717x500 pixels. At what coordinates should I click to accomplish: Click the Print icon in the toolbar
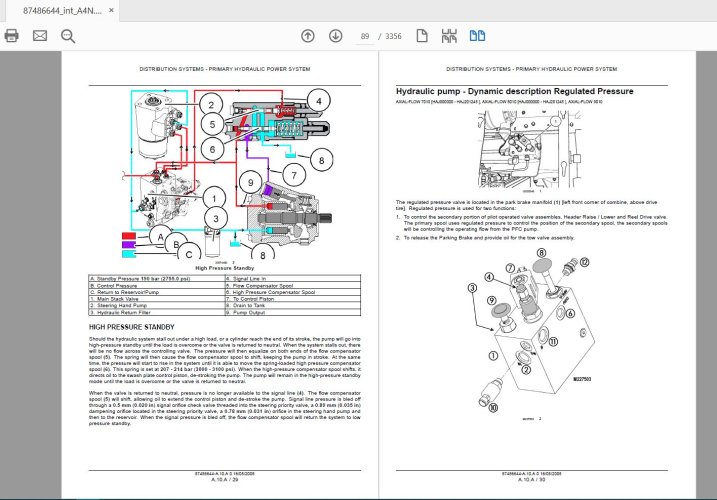click(x=11, y=36)
